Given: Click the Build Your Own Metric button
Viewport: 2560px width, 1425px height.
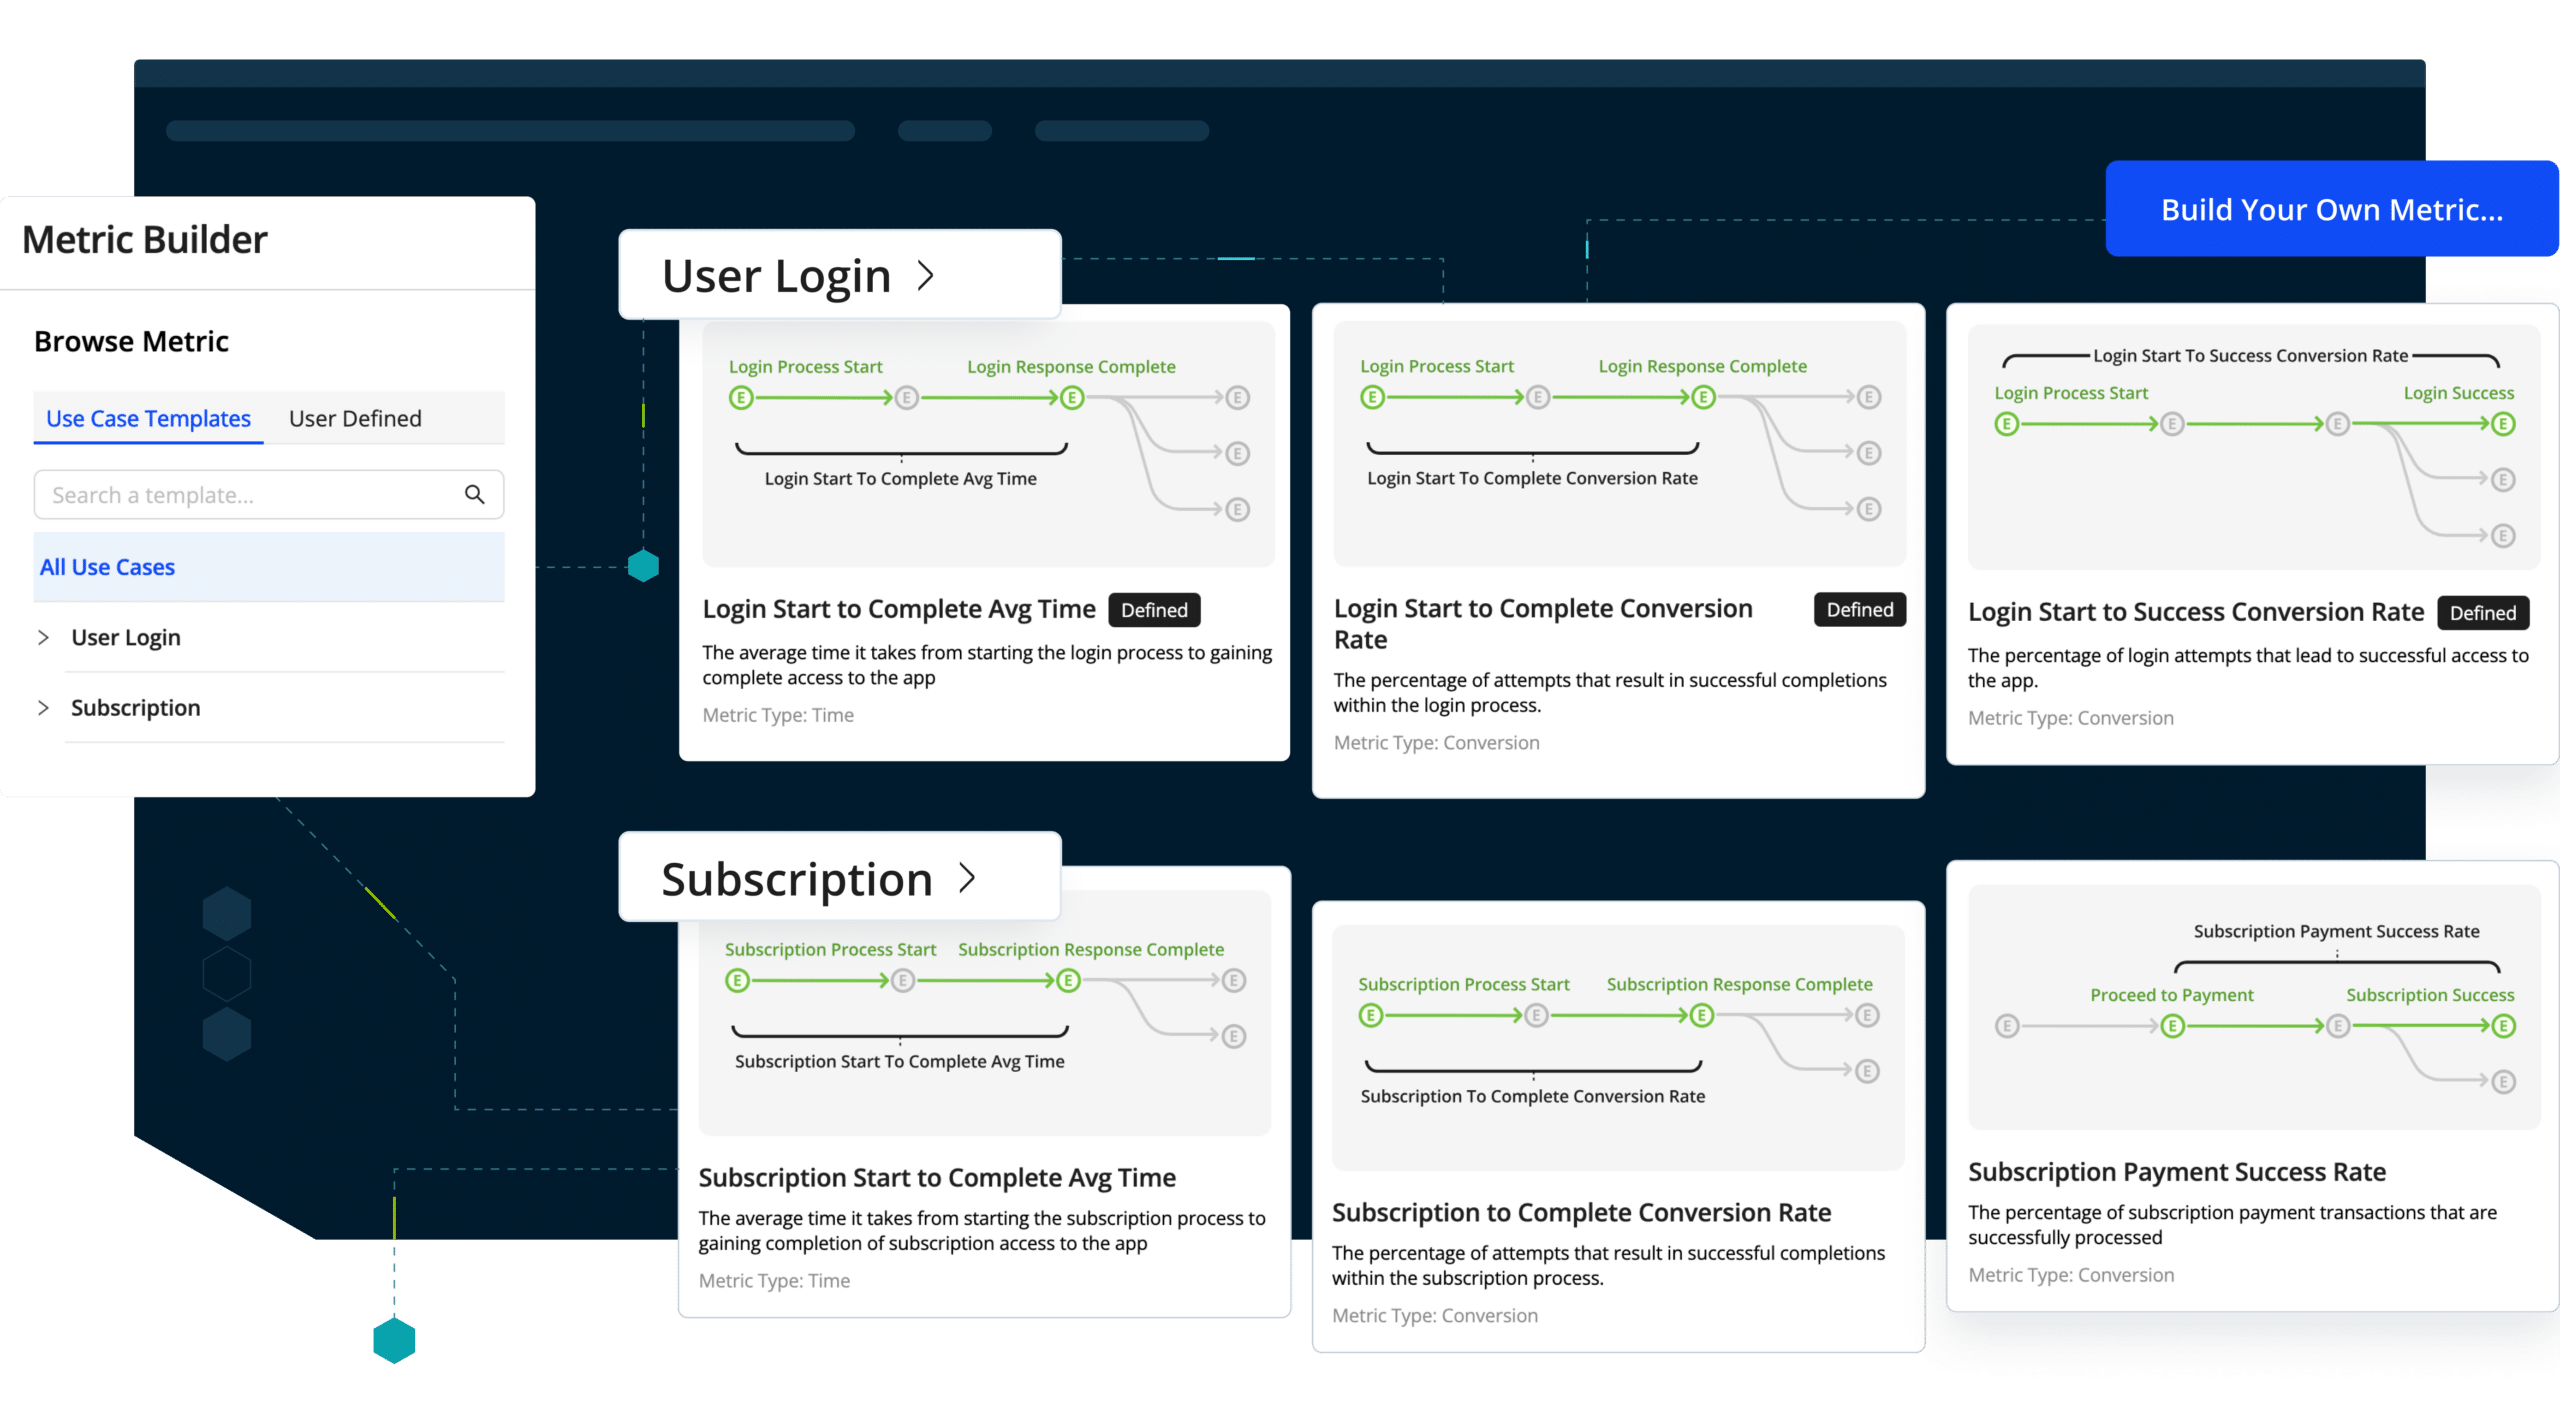Looking at the screenshot, I should click(2331, 210).
